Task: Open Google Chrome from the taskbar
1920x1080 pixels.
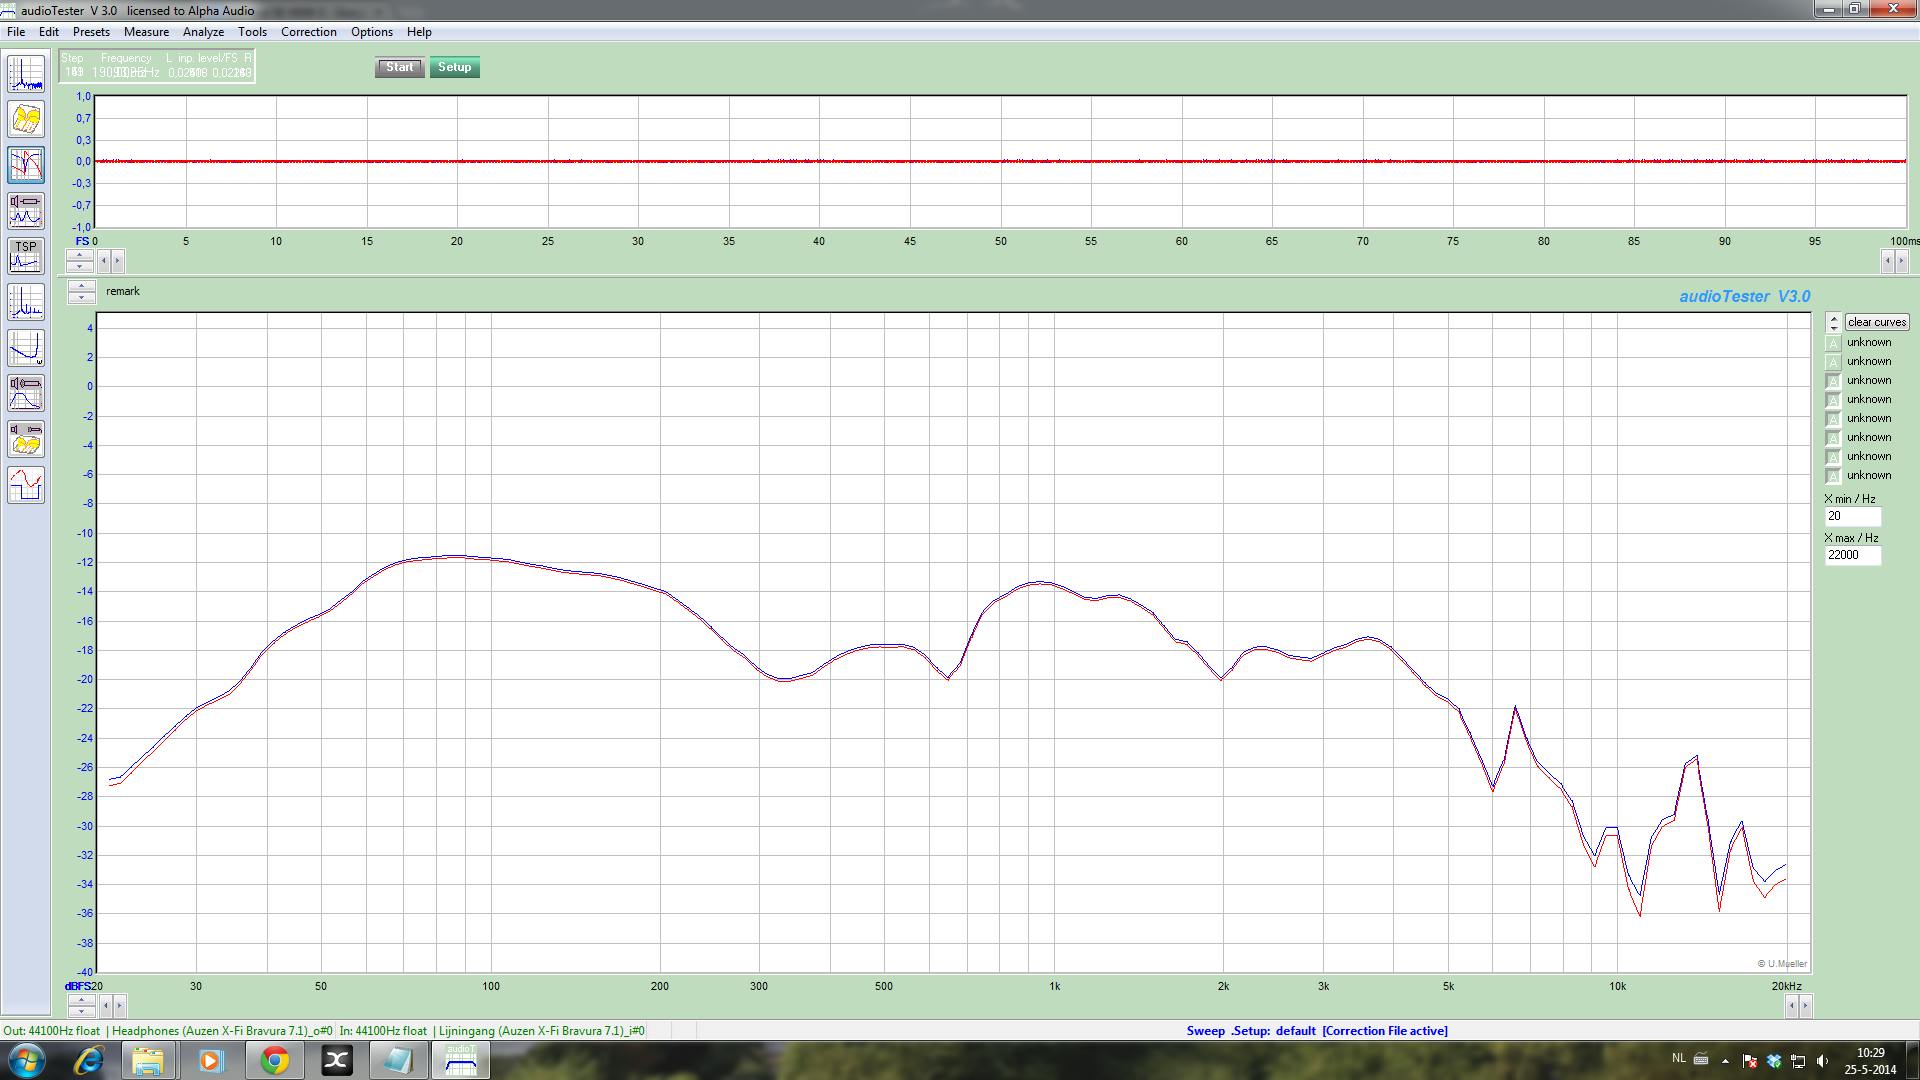Action: tap(275, 1060)
